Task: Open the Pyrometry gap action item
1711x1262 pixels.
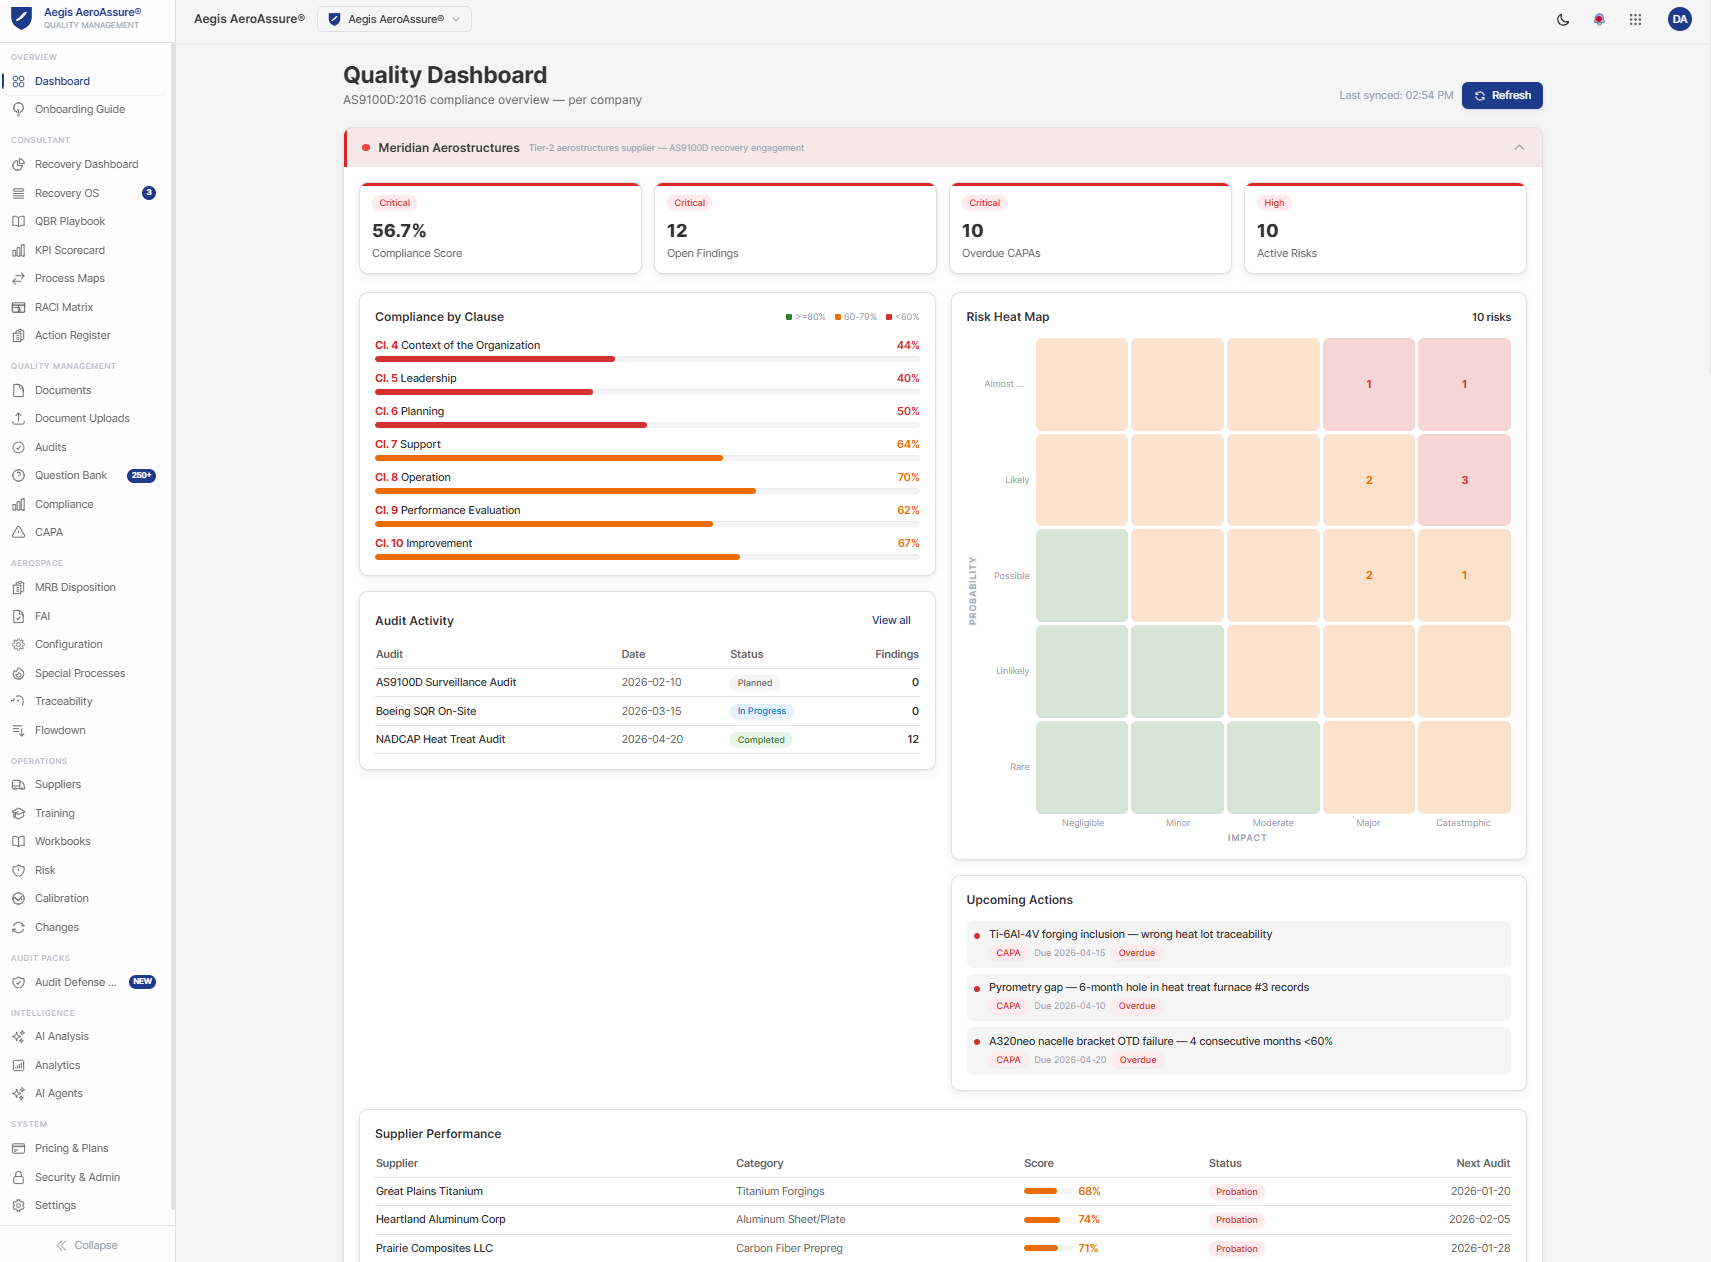Action: click(1238, 997)
